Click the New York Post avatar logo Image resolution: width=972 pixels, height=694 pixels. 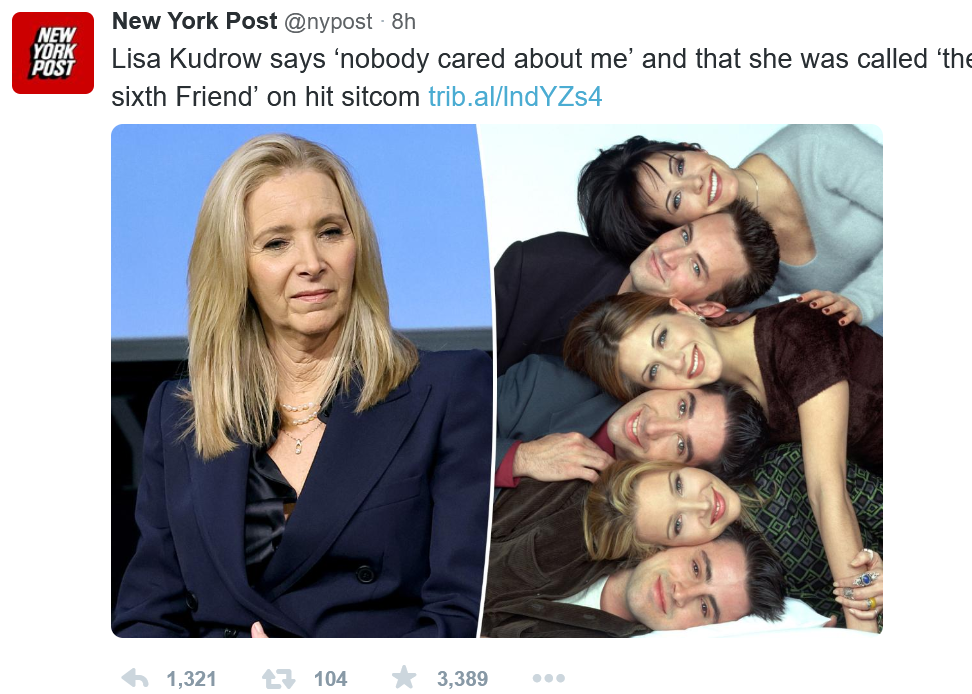53,53
